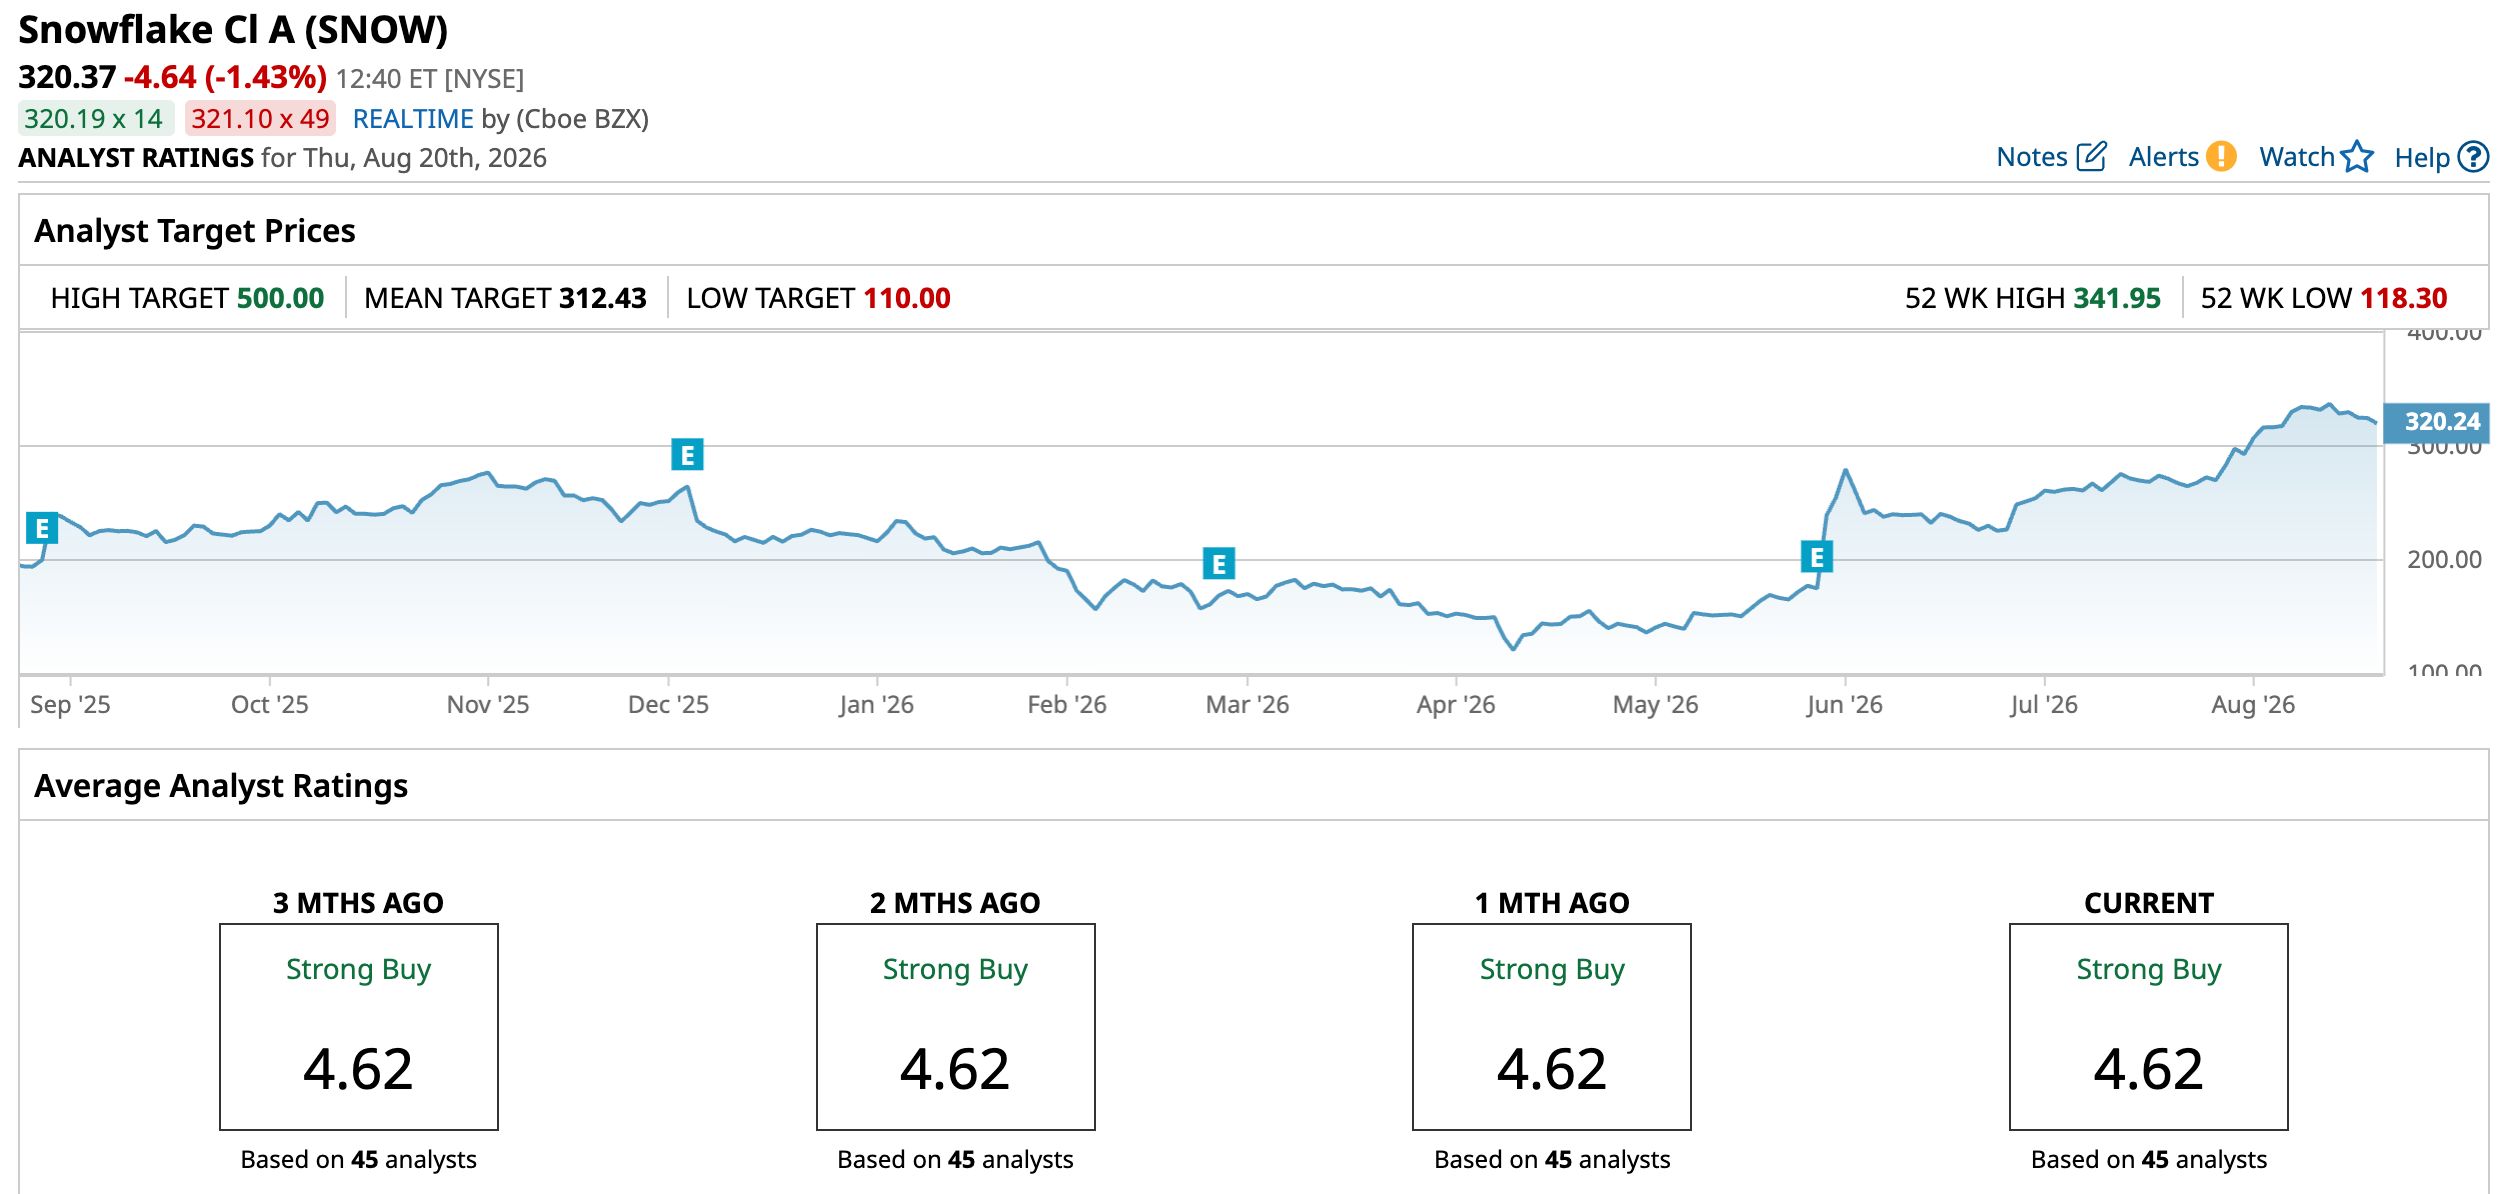Image resolution: width=2502 pixels, height=1194 pixels.
Task: Click the REALTIME quote link
Action: (x=413, y=119)
